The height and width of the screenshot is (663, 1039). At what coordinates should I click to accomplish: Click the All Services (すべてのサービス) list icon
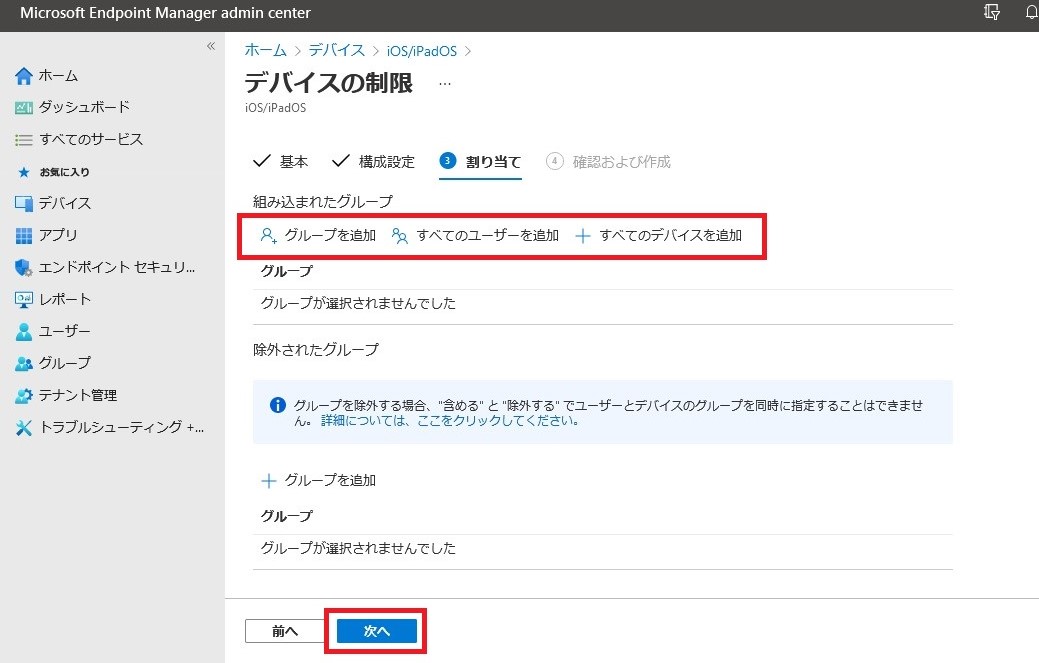point(23,140)
